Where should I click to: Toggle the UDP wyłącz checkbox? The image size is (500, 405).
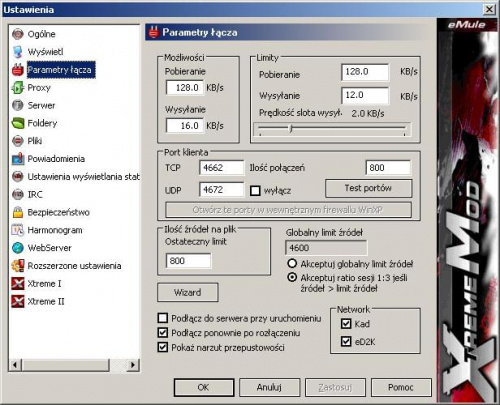pyautogui.click(x=255, y=191)
